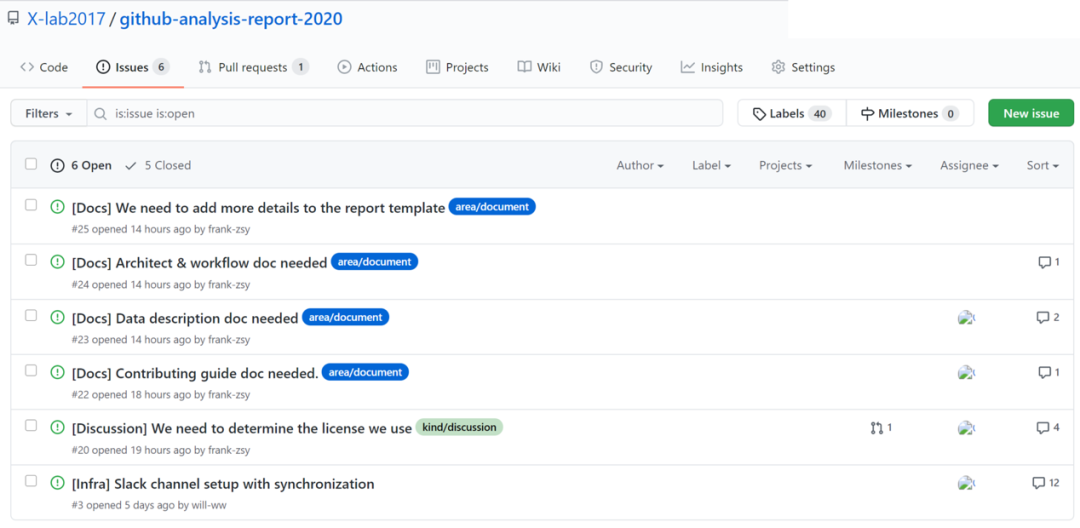Check the license discussion issue box
The width and height of the screenshot is (1080, 528).
pyautogui.click(x=31, y=425)
